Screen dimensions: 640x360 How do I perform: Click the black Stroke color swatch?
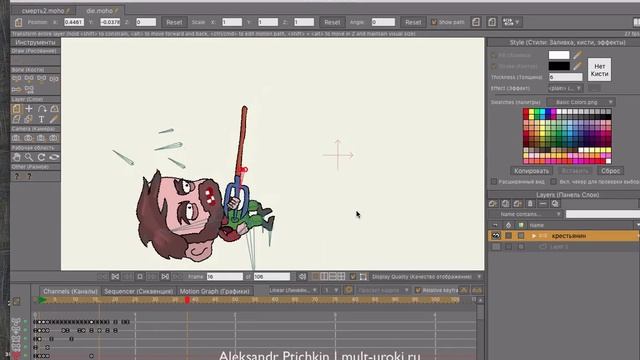[x=559, y=66]
